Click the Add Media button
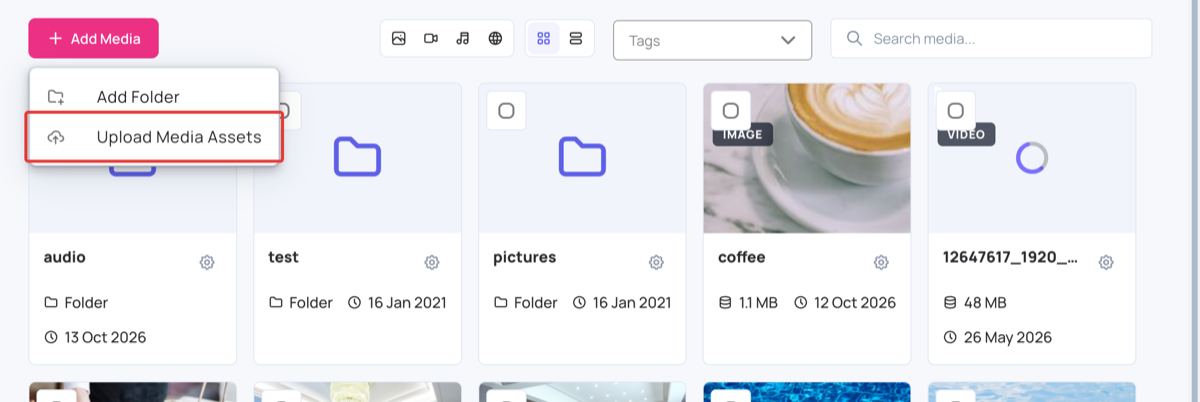Image resolution: width=1200 pixels, height=402 pixels. [93, 38]
